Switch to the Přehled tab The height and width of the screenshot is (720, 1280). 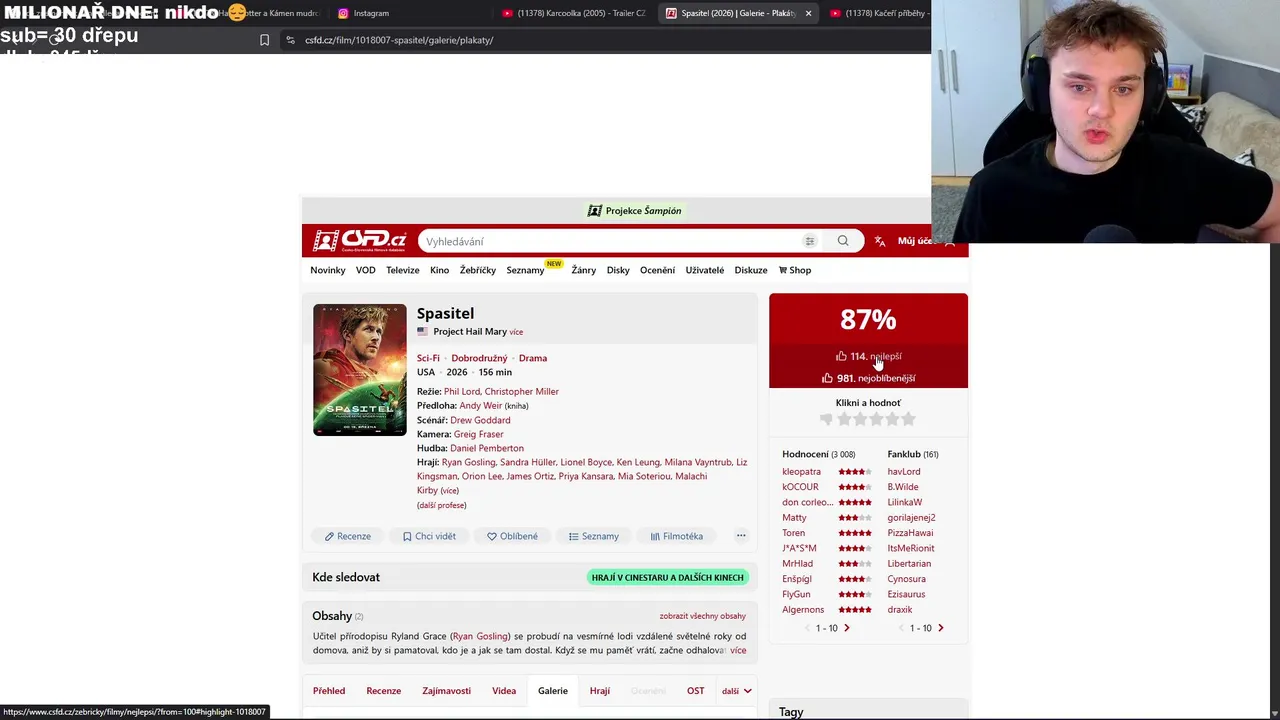tap(329, 691)
